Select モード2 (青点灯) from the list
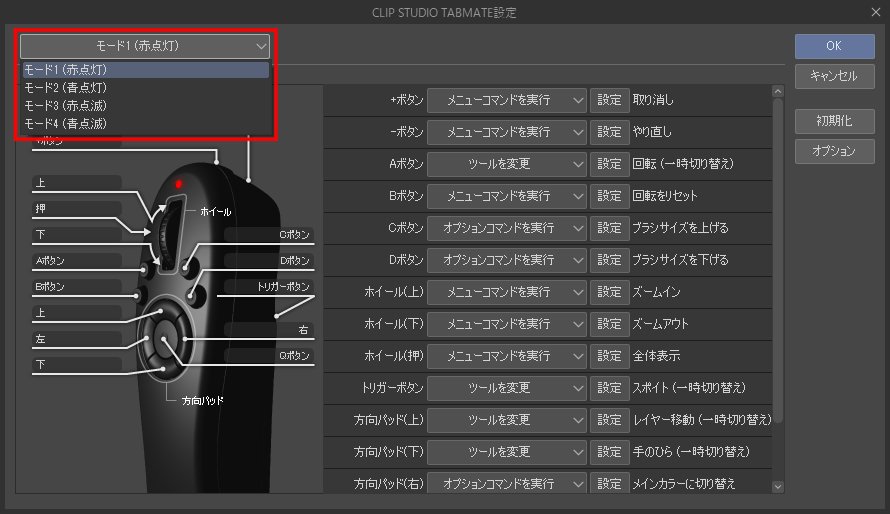The image size is (890, 514). coord(146,88)
